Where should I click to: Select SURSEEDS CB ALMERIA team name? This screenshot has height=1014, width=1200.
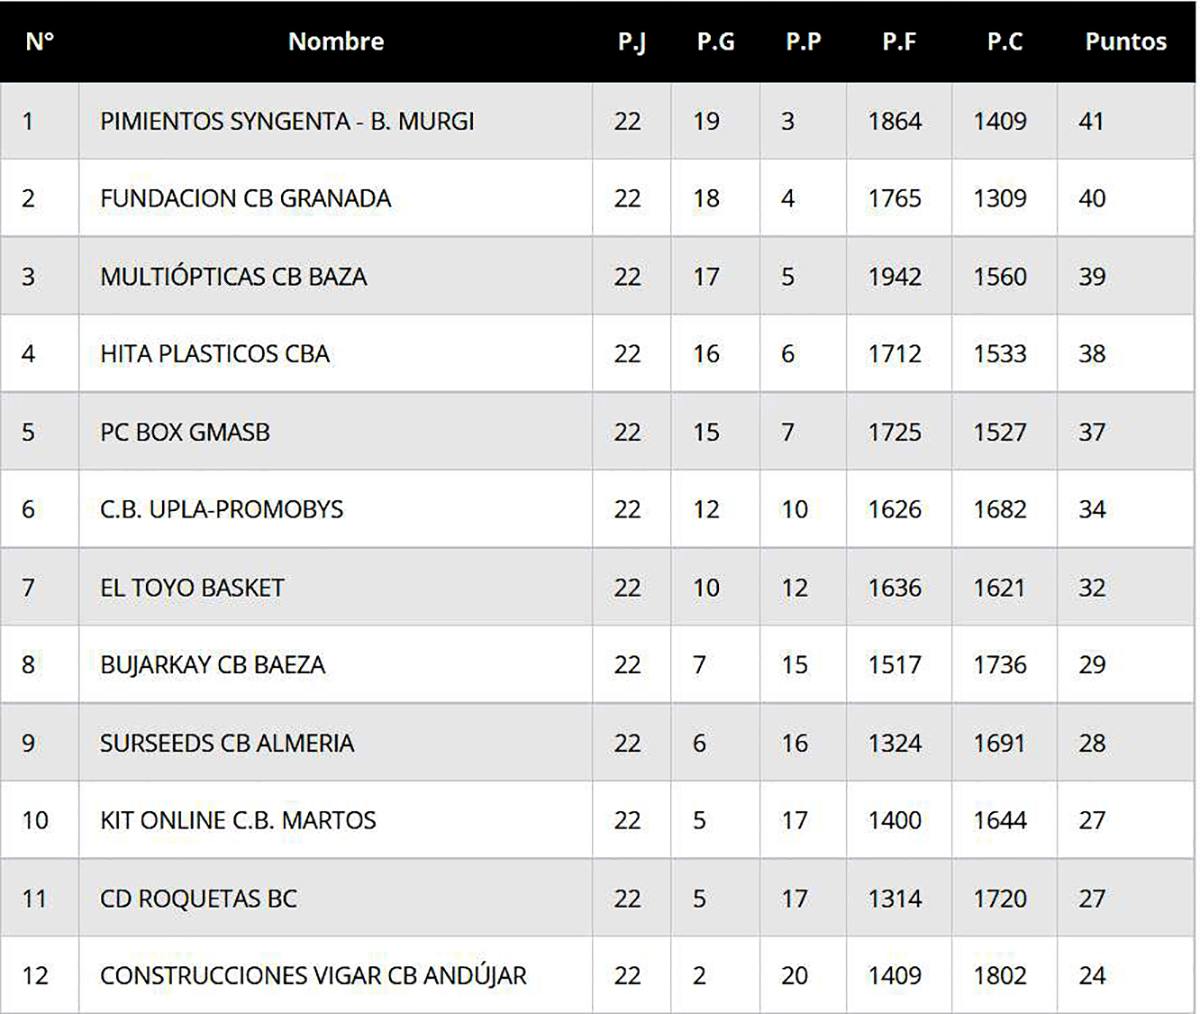227,743
